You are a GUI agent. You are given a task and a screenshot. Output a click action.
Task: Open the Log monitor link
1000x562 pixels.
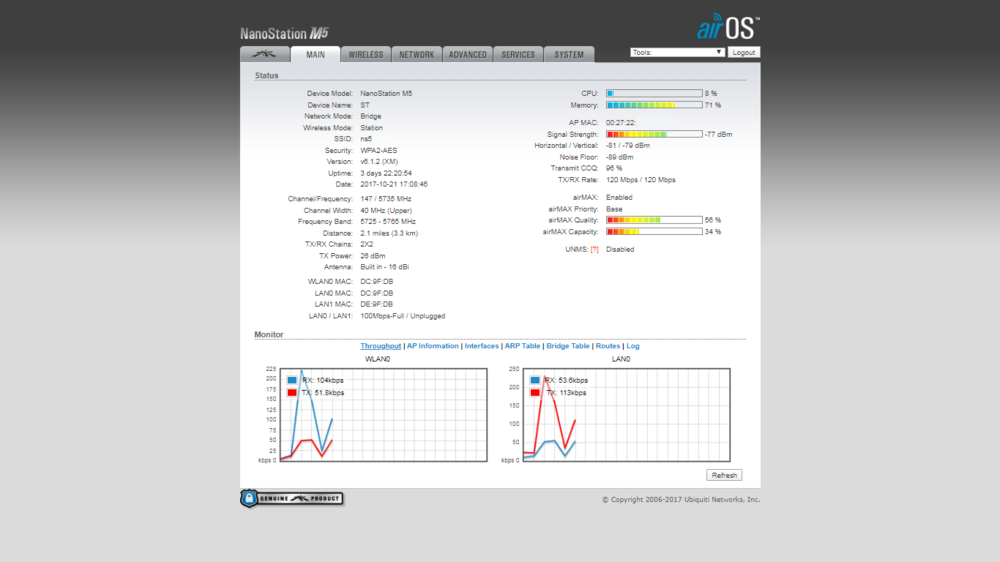pos(633,346)
